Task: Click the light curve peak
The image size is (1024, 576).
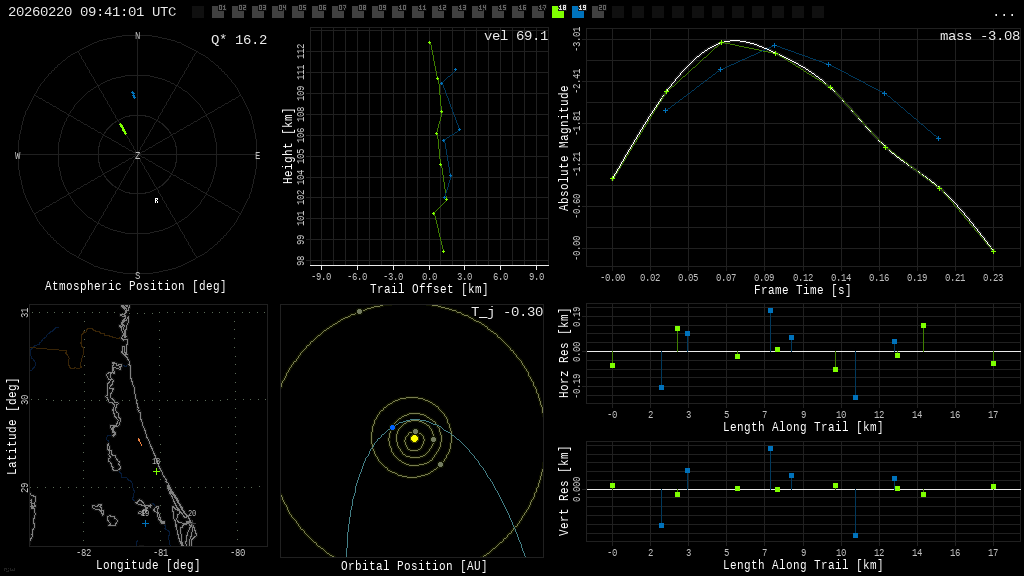Action: [733, 40]
